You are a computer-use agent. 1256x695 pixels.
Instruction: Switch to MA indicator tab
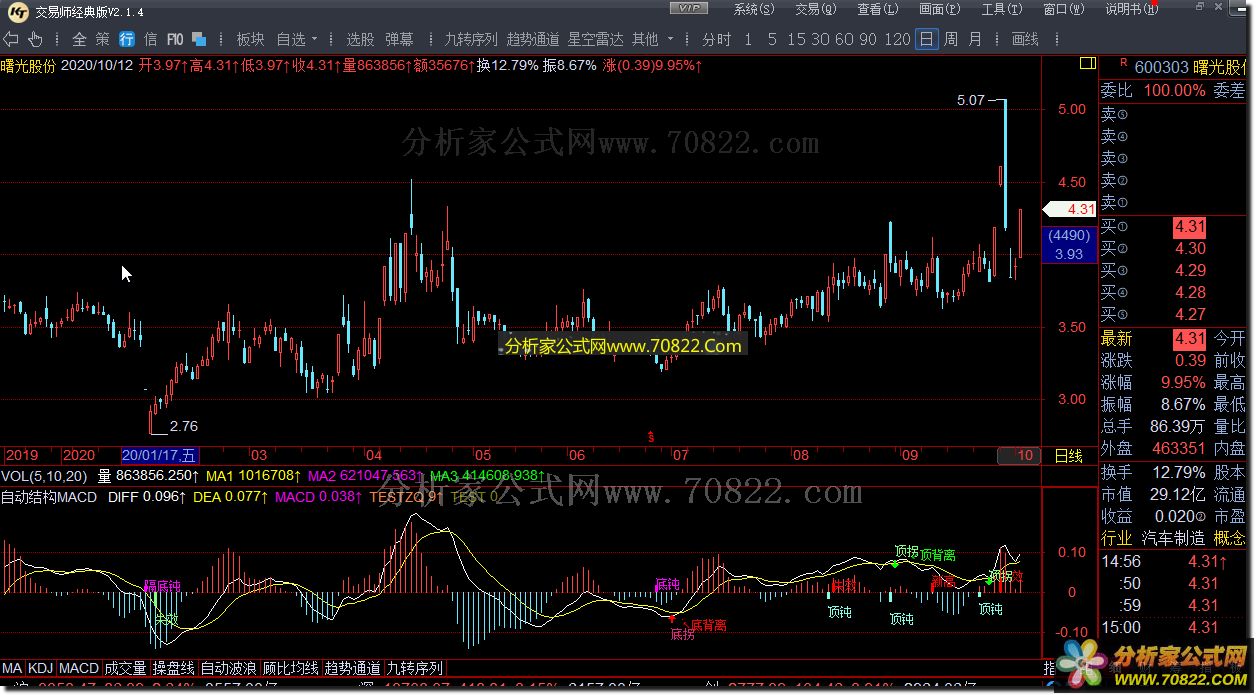[12, 668]
